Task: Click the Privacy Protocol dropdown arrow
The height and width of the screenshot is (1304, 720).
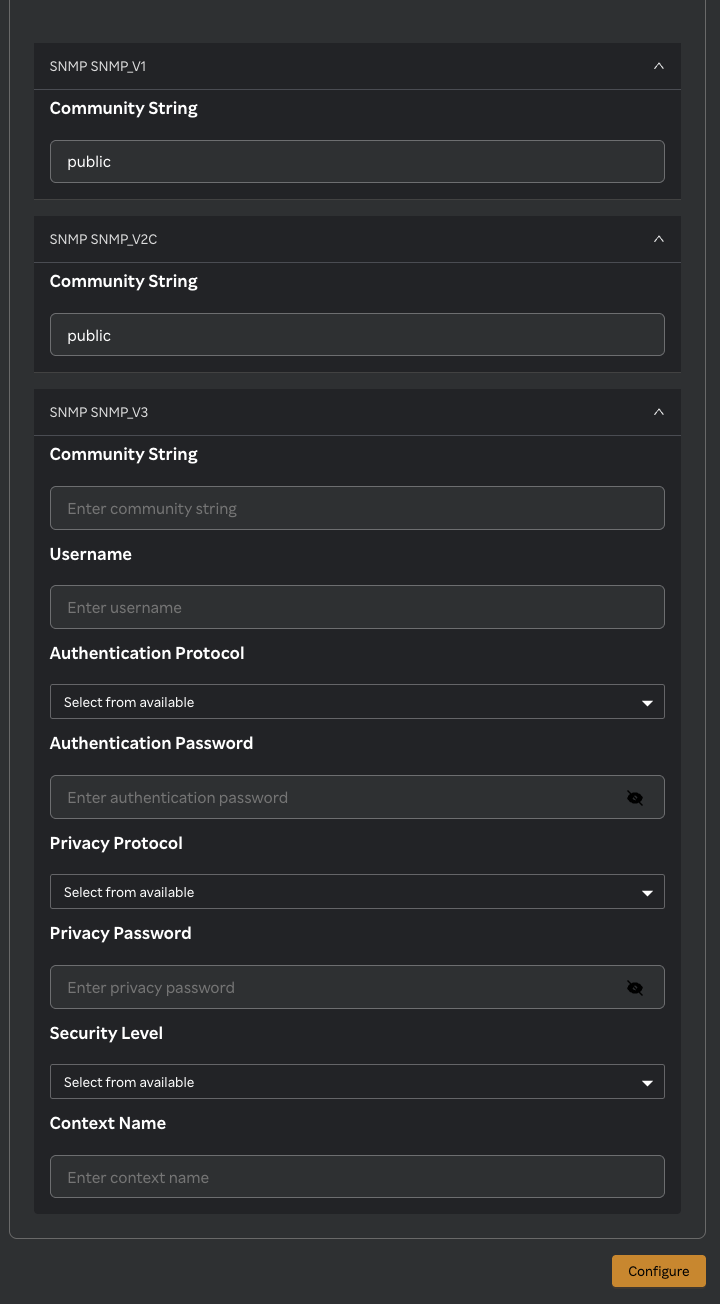Action: 645,891
